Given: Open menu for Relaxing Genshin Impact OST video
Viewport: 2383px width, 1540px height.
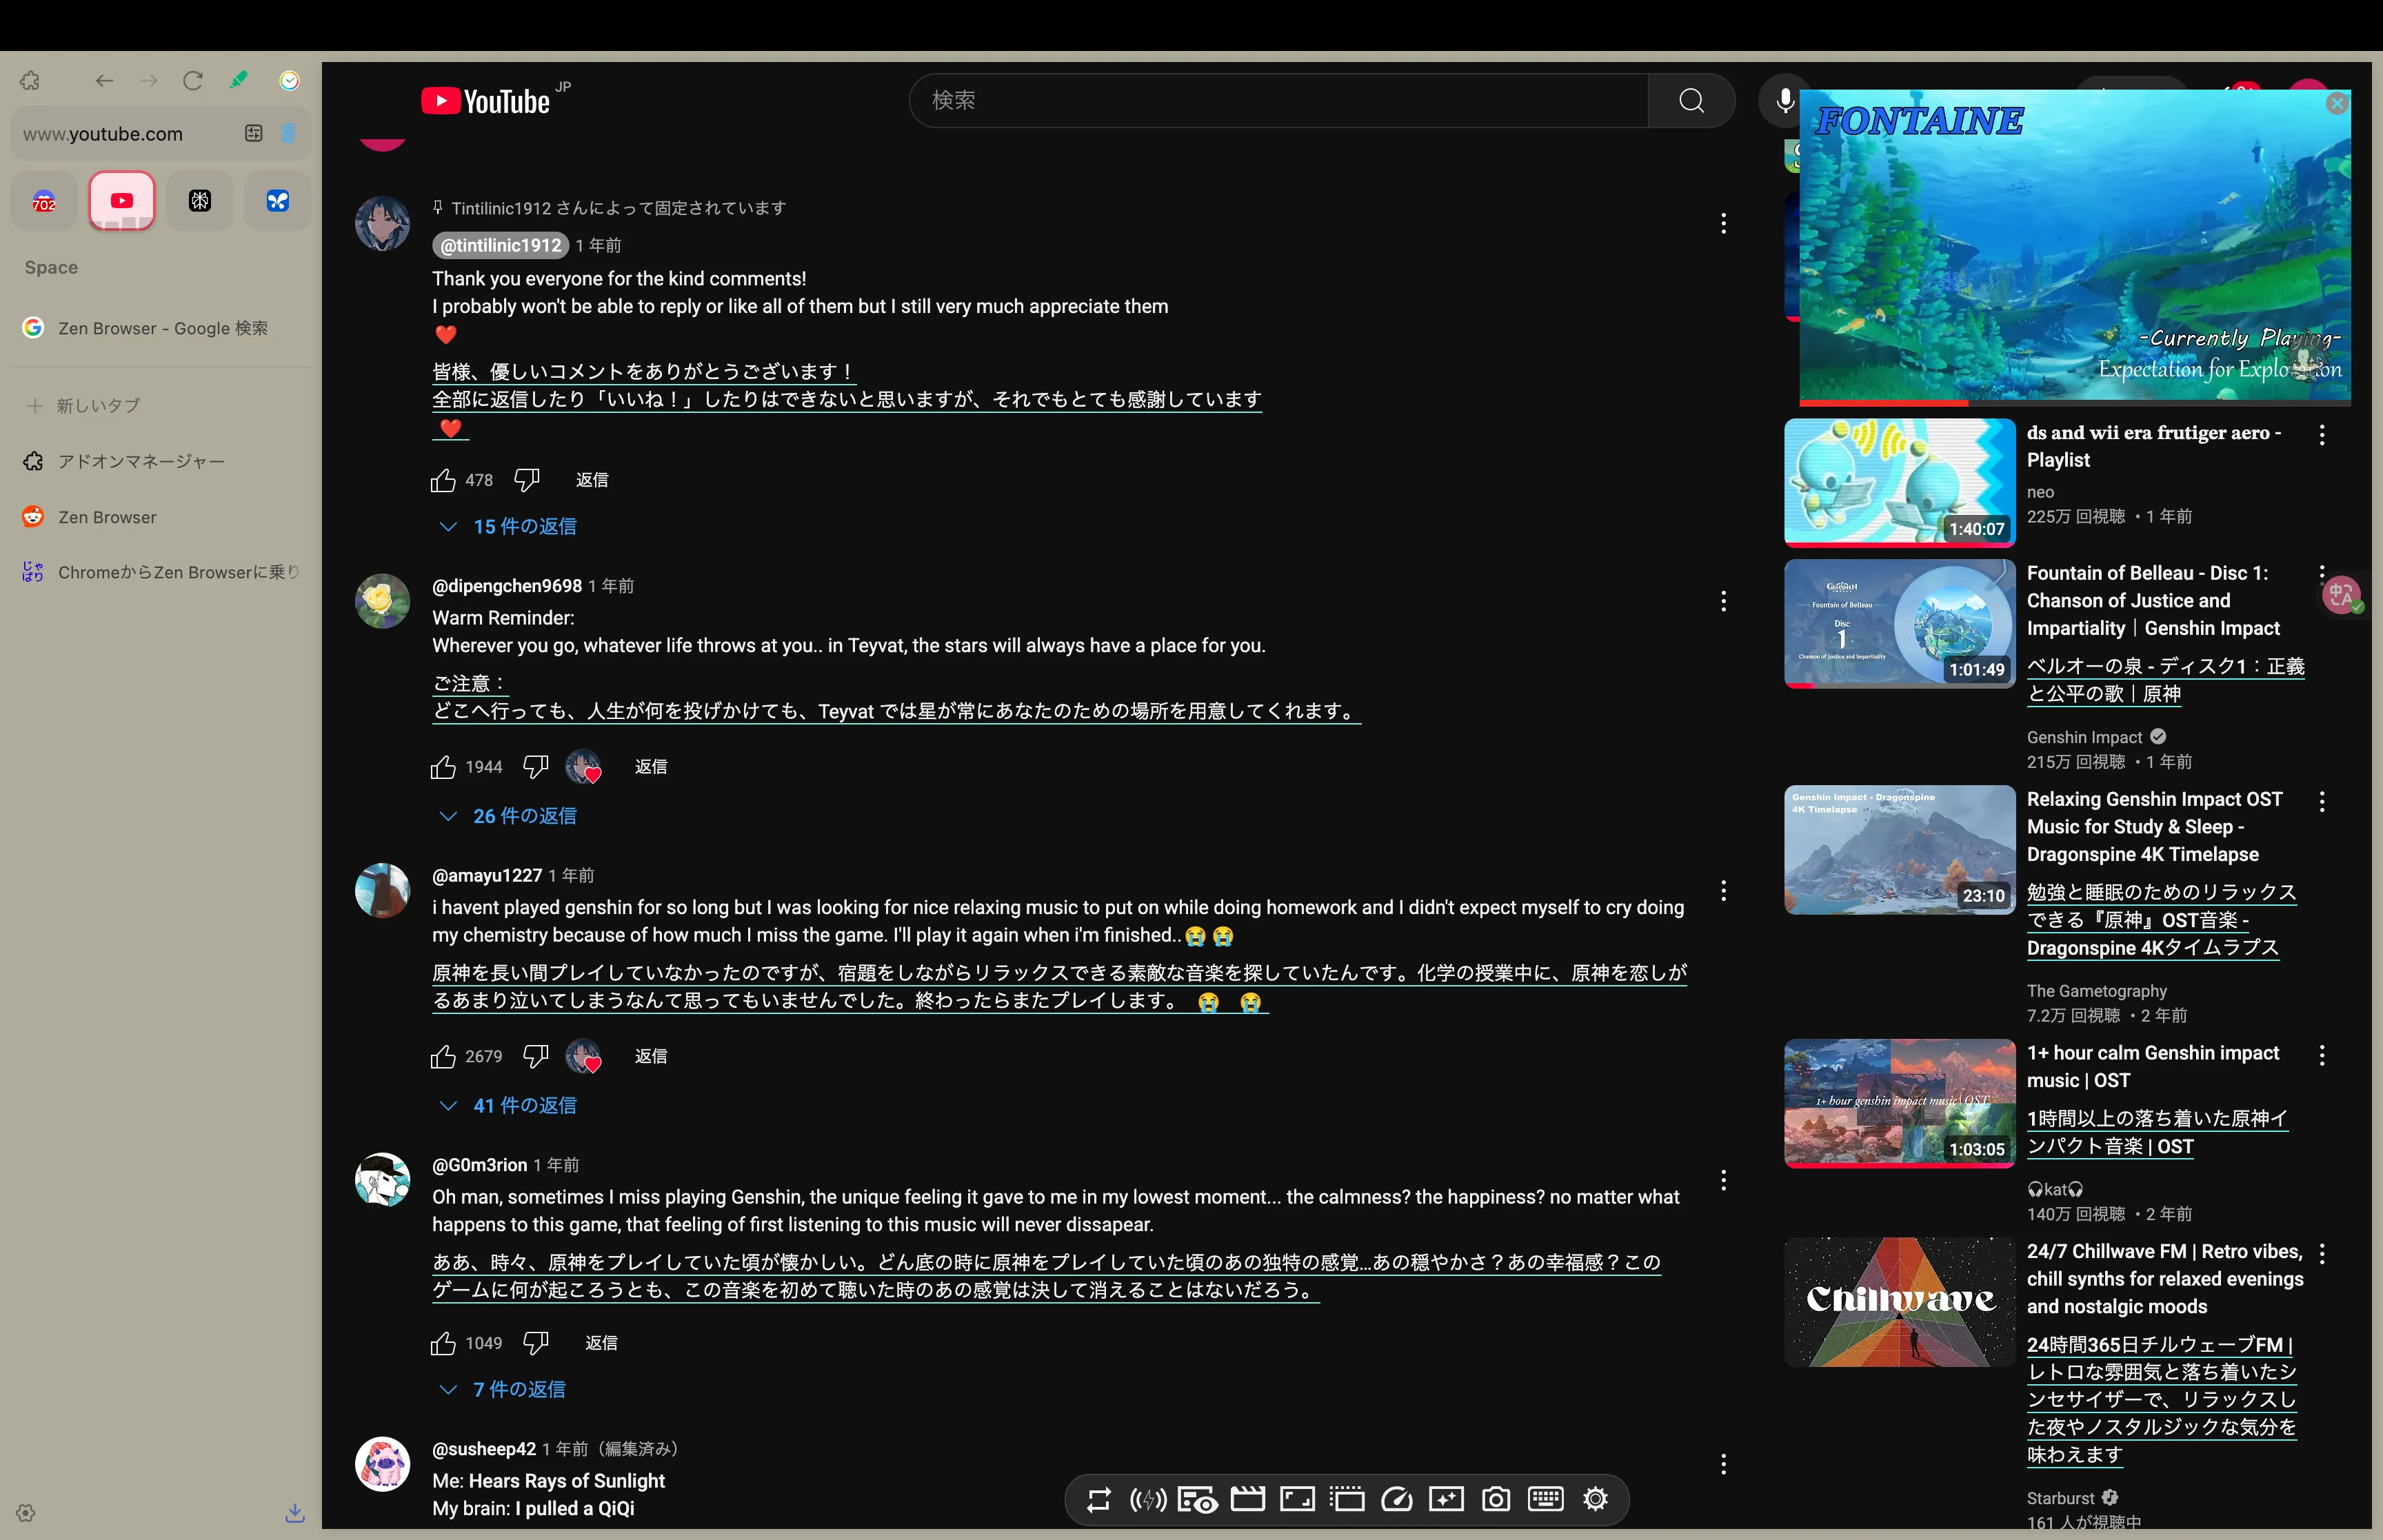Looking at the screenshot, I should click(2322, 801).
